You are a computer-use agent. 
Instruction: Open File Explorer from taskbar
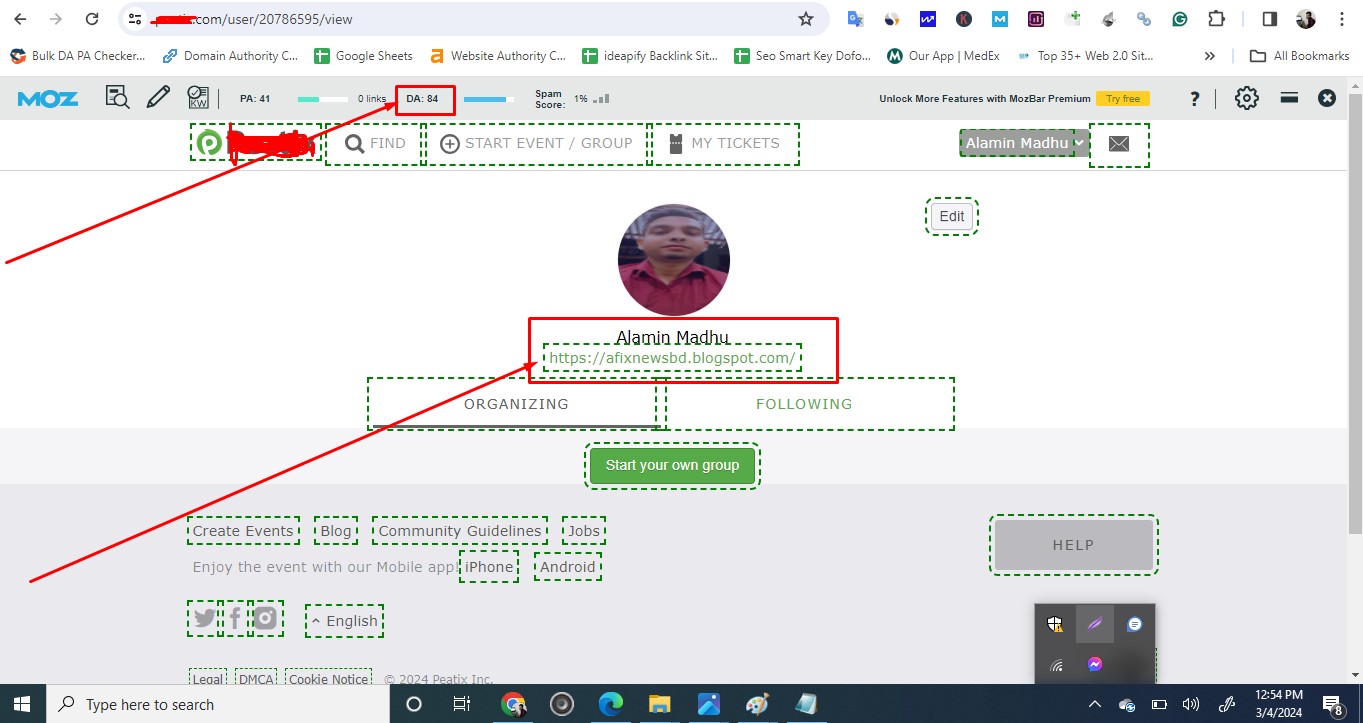[659, 704]
